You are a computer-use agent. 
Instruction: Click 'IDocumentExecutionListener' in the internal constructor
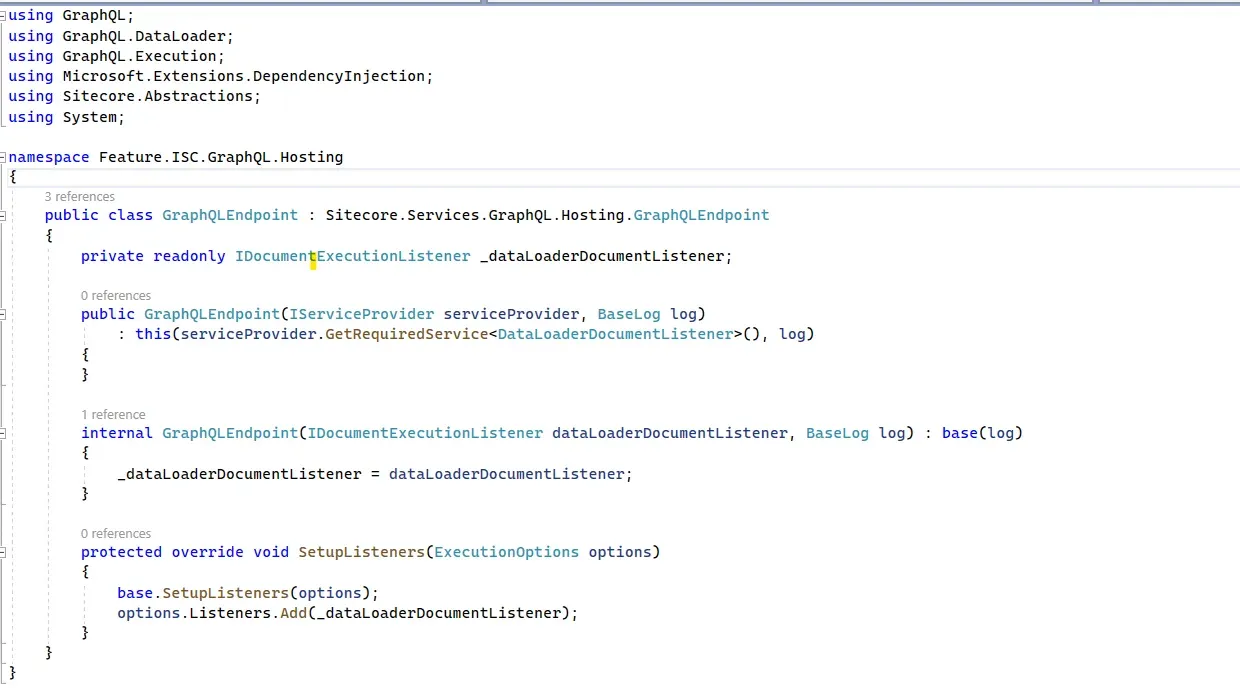pos(425,433)
